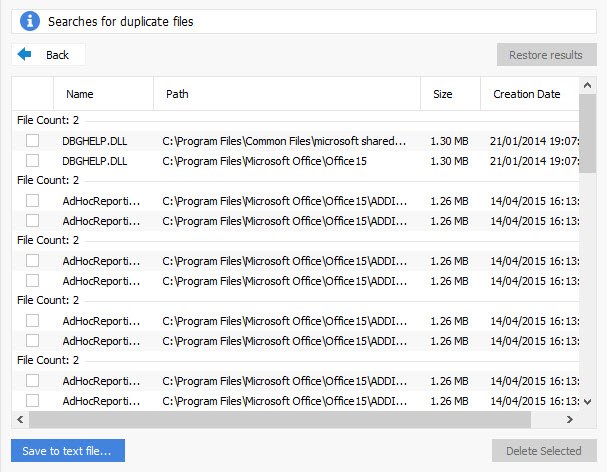608x472 pixels.
Task: Click the Delete Selected button
Action: 543,451
